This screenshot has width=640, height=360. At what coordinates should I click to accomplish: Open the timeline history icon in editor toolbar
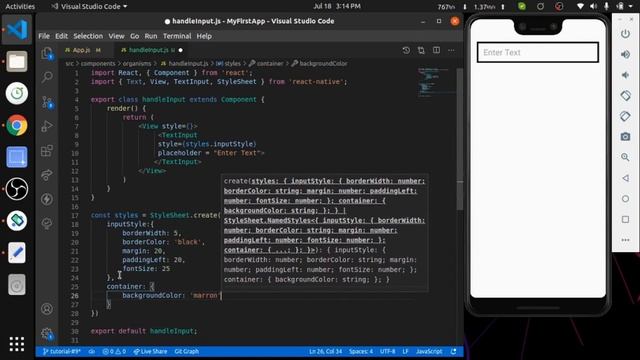point(406,50)
